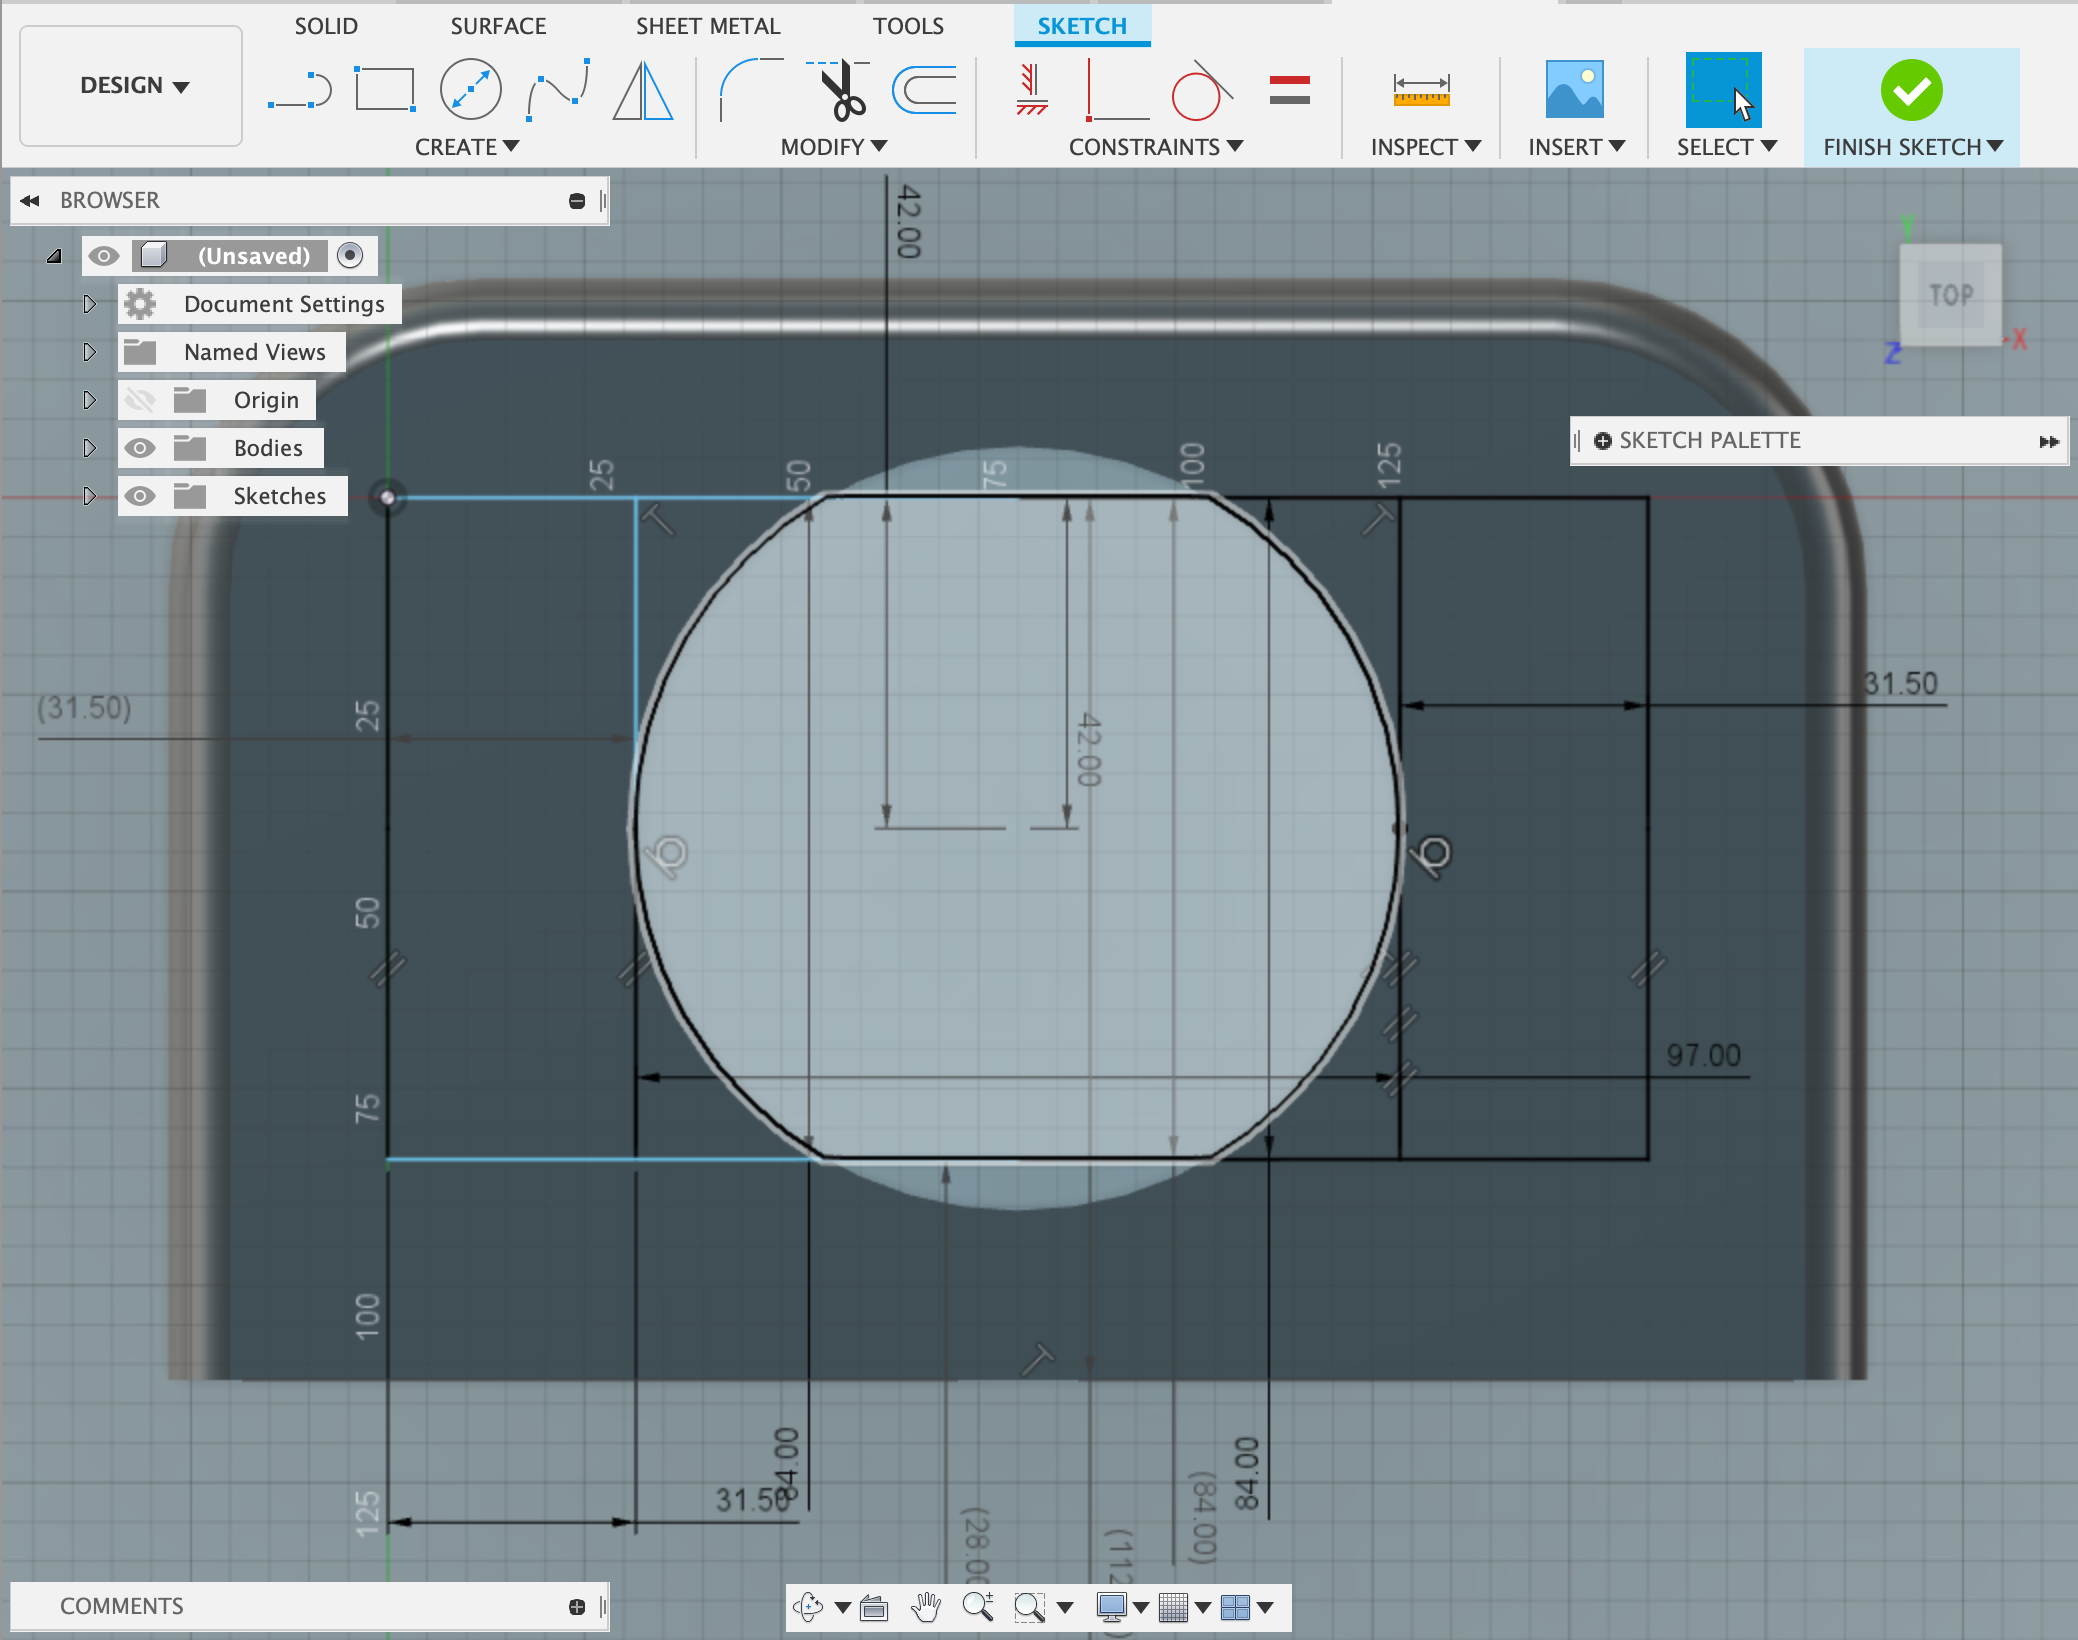Show the hidden Origin folder

pyautogui.click(x=140, y=400)
